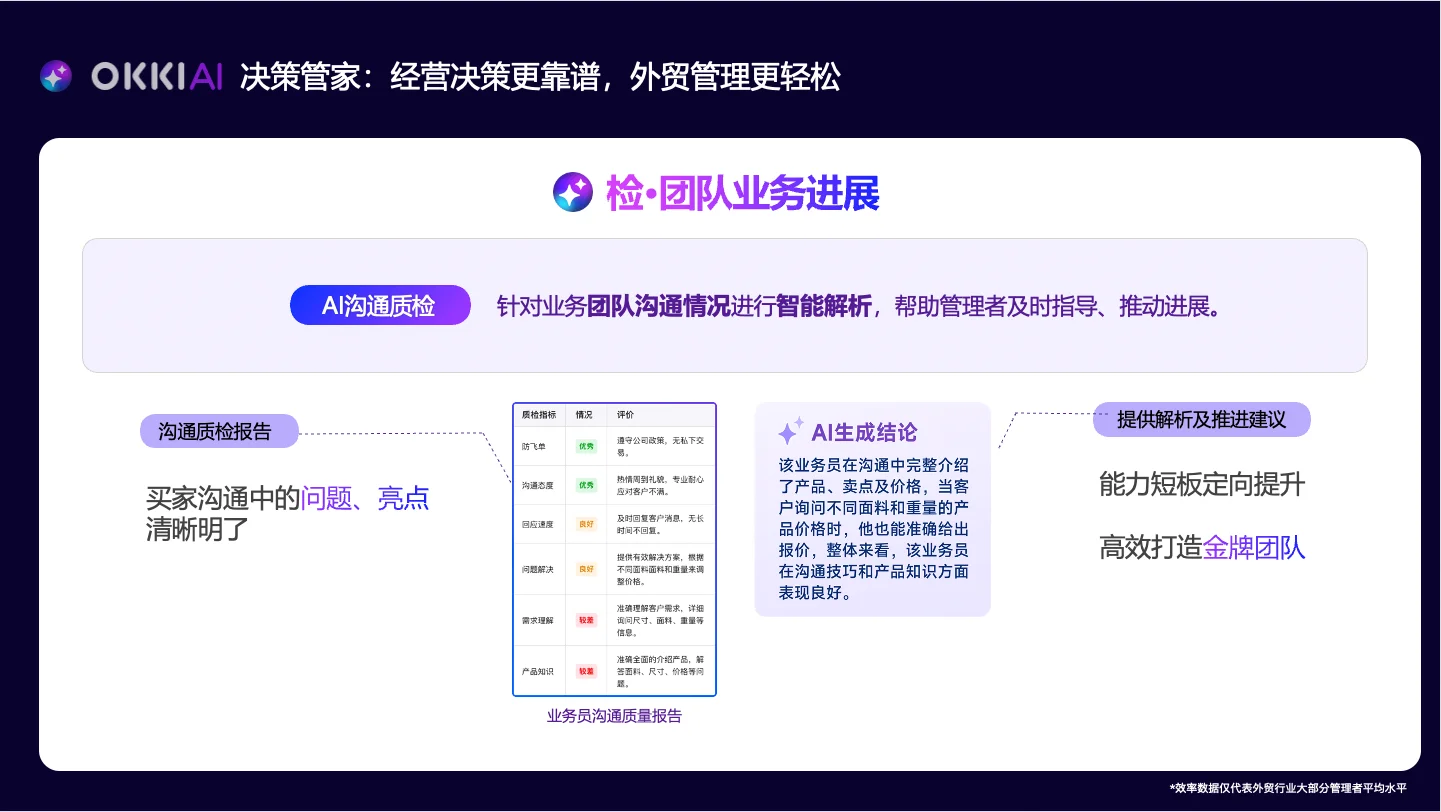Click the 质检指标 table header
1441x812 pixels.
point(539,413)
